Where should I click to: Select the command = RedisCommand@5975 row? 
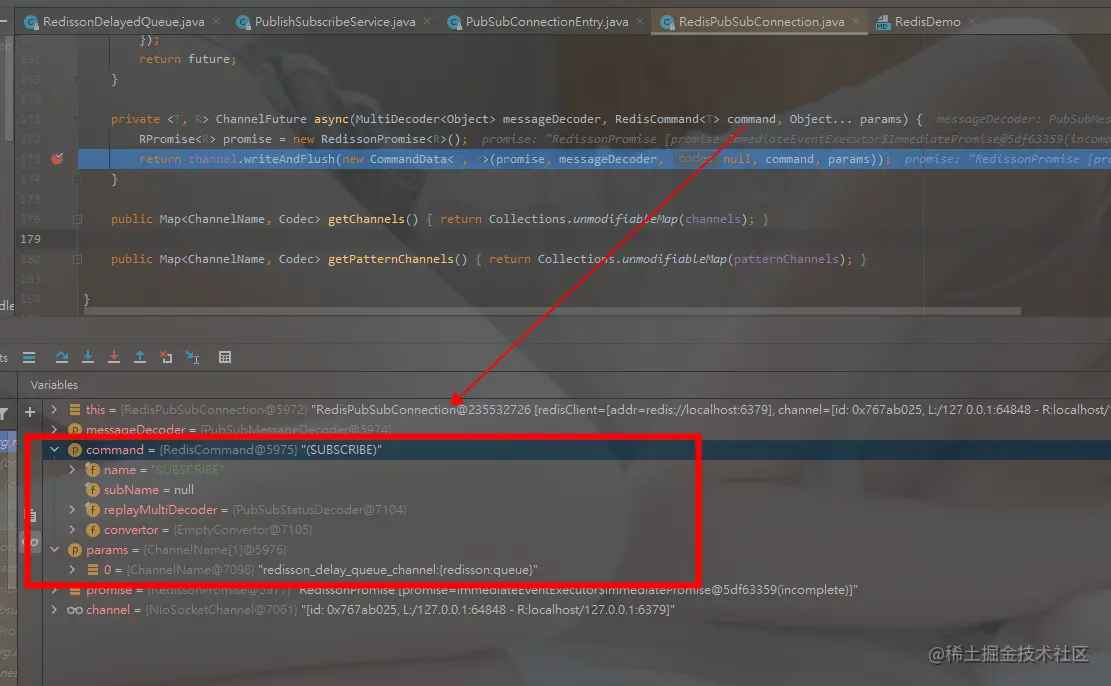(576, 449)
